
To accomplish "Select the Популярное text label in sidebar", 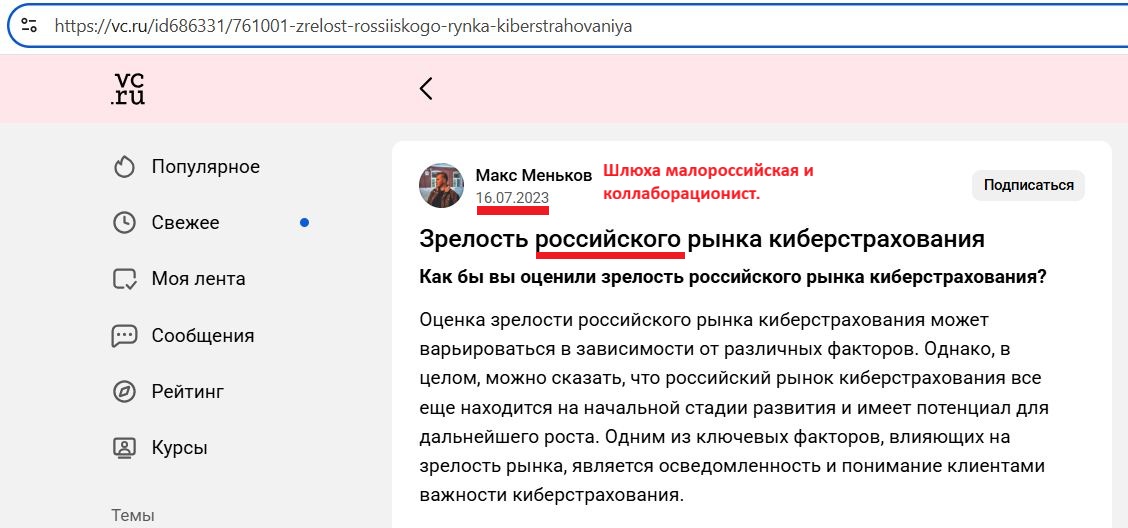I will (x=205, y=167).
